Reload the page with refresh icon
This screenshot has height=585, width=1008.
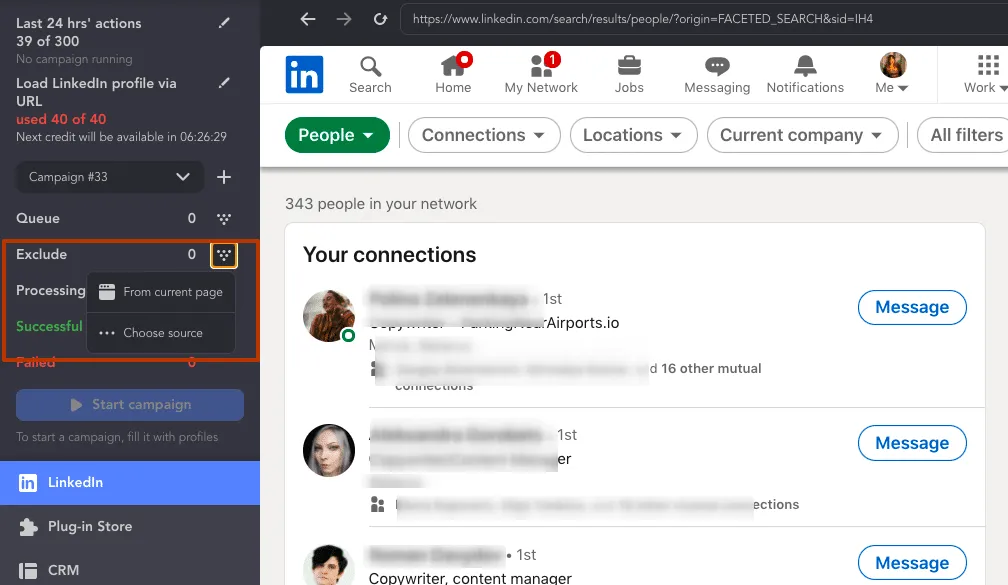pyautogui.click(x=381, y=19)
